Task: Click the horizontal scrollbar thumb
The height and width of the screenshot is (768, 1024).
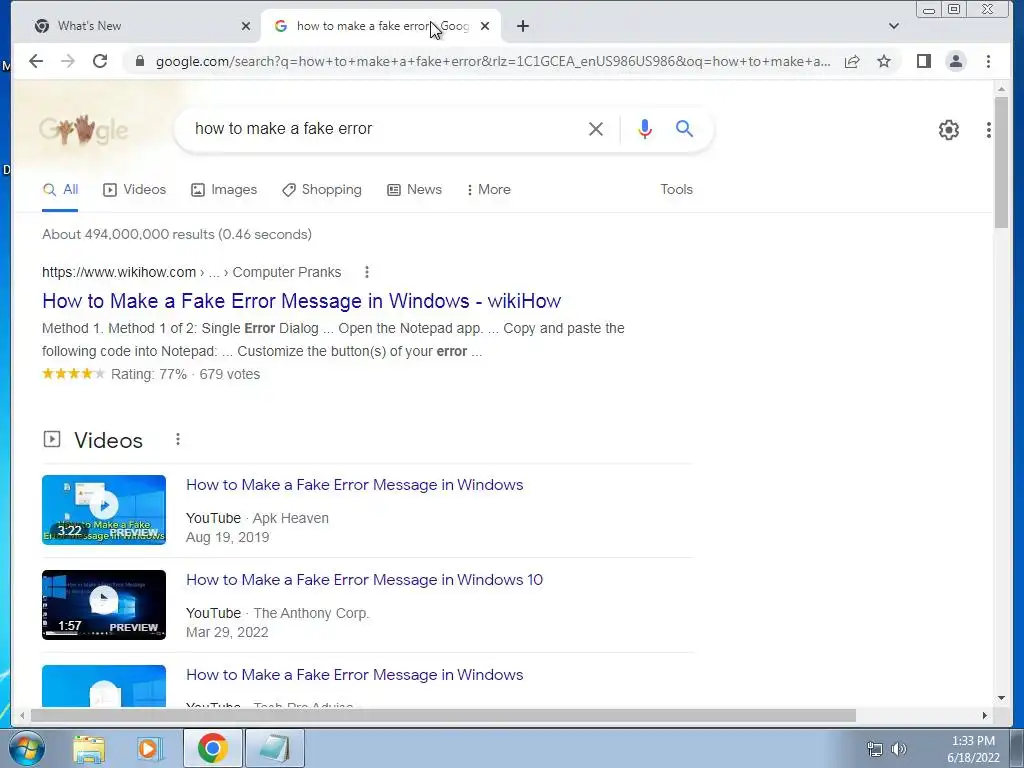Action: (x=443, y=716)
